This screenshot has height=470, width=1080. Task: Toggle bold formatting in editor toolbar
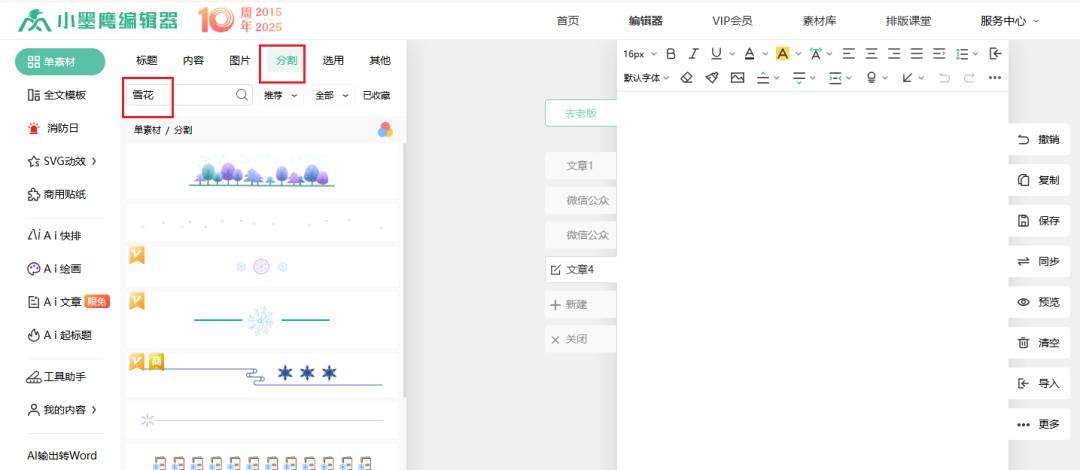click(671, 54)
